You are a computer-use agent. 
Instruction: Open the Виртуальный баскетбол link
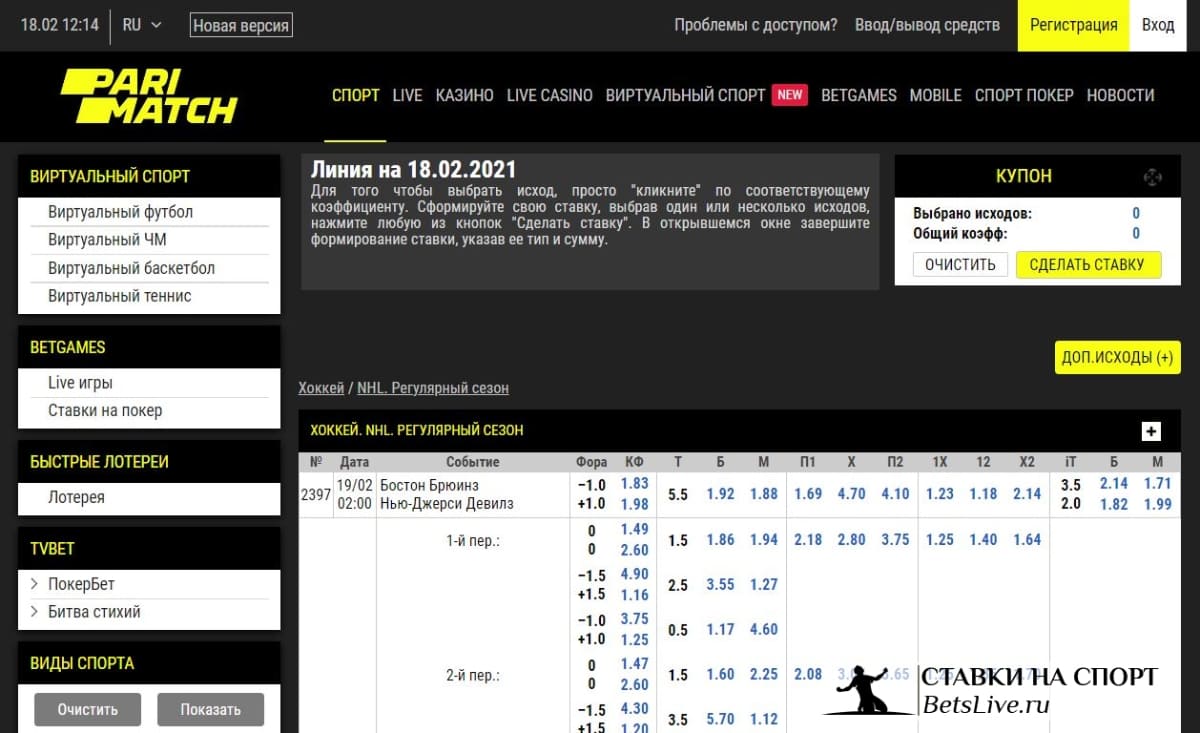pyautogui.click(x=131, y=268)
